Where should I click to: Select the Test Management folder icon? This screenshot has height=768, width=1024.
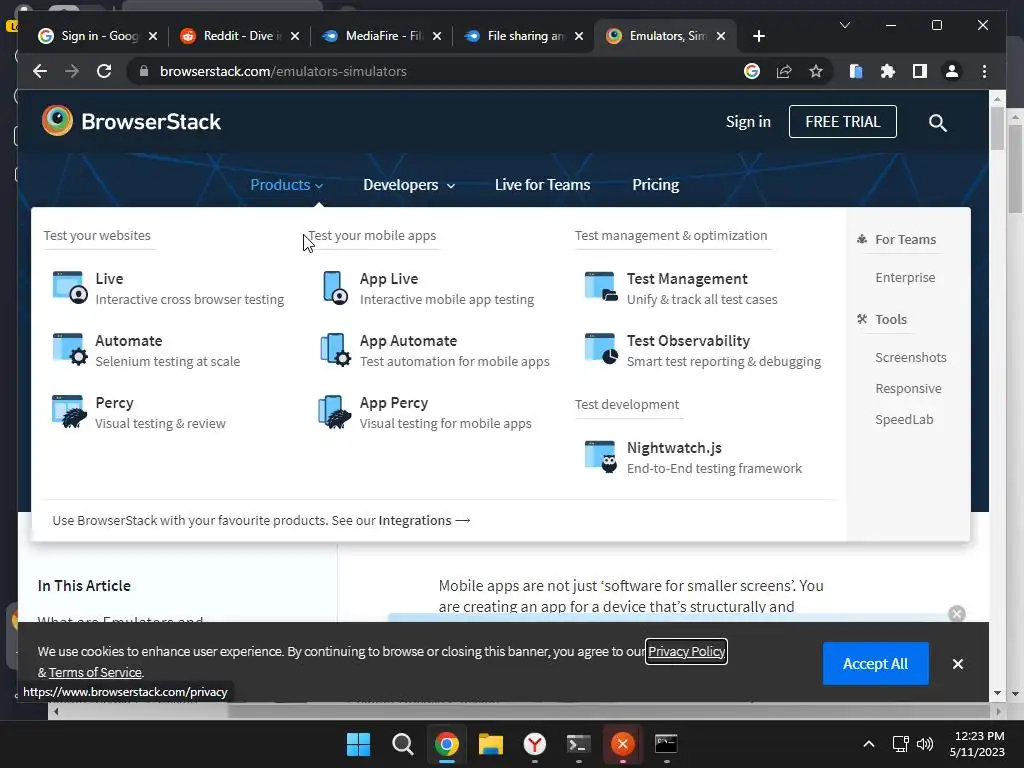[601, 287]
